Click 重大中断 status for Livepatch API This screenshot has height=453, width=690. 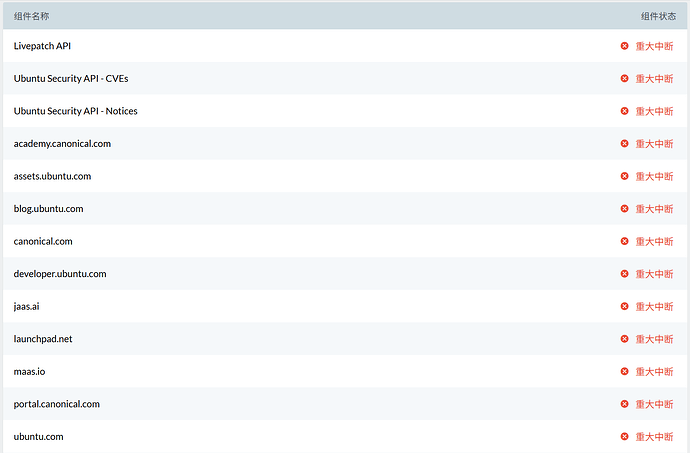pos(654,46)
